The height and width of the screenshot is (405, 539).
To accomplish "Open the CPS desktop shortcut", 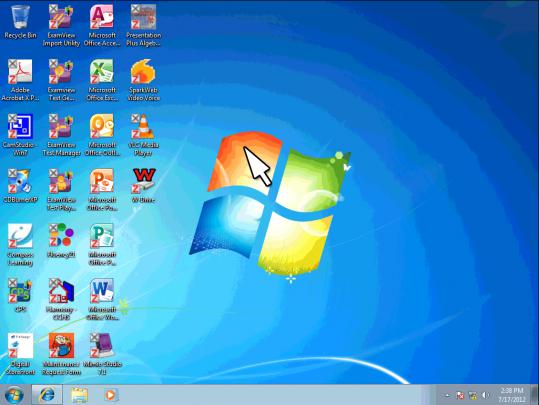I will [20, 296].
